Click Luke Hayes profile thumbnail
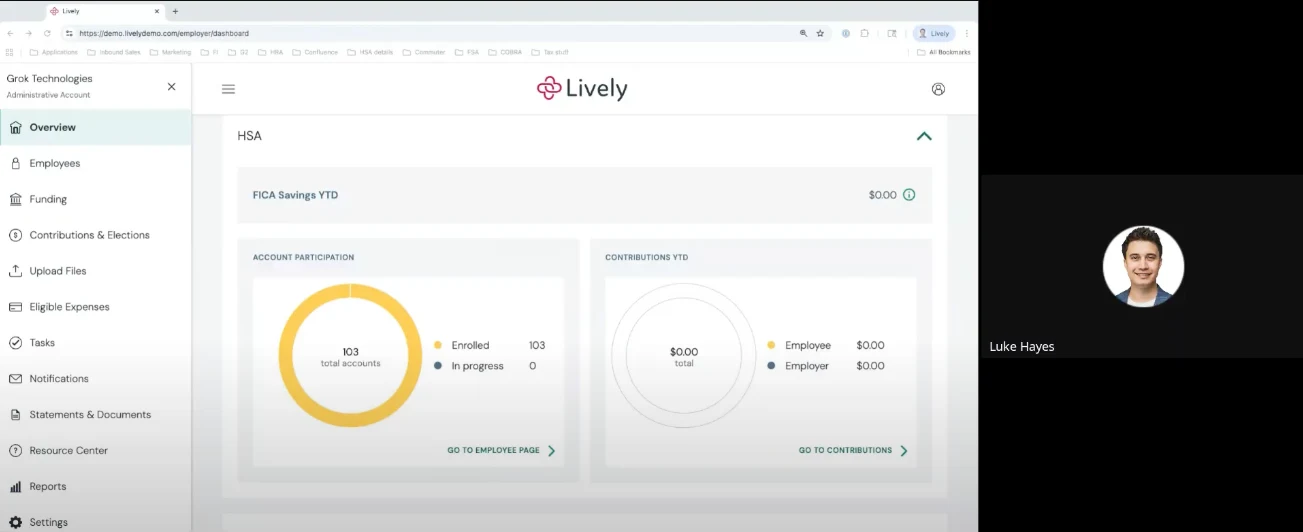 click(1143, 266)
